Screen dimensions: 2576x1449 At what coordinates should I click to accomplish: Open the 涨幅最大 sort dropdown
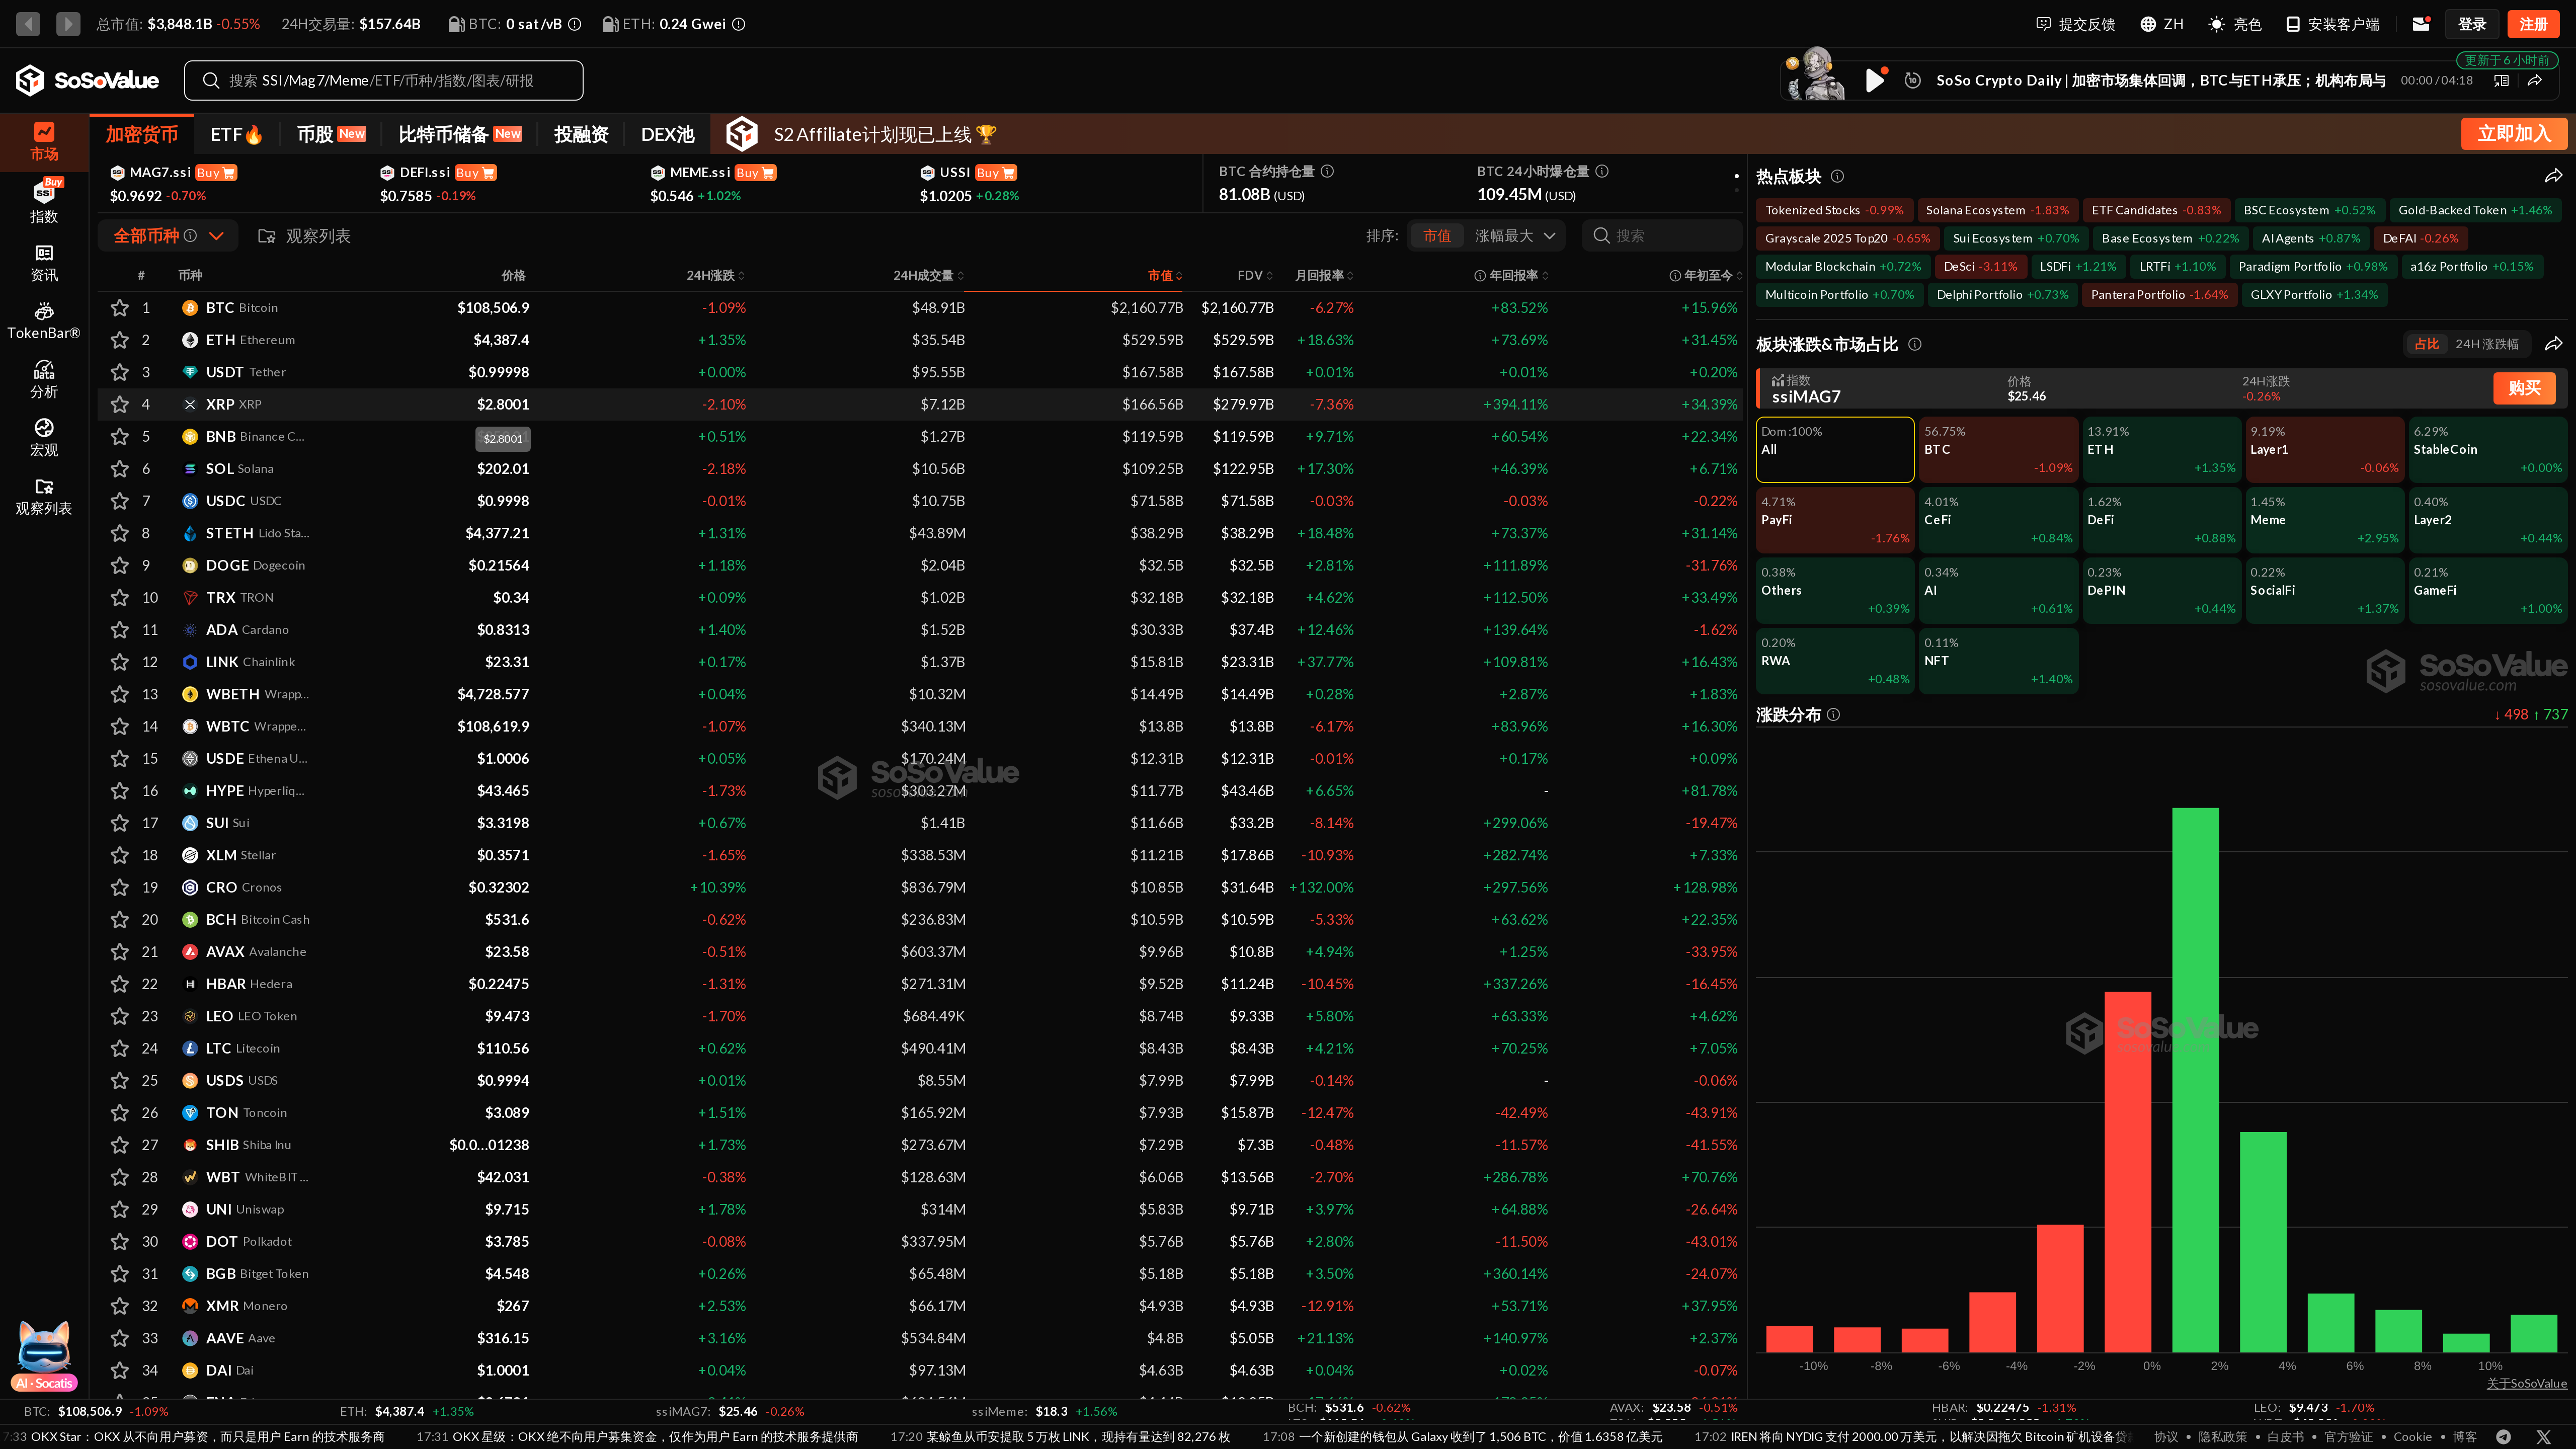point(1515,236)
